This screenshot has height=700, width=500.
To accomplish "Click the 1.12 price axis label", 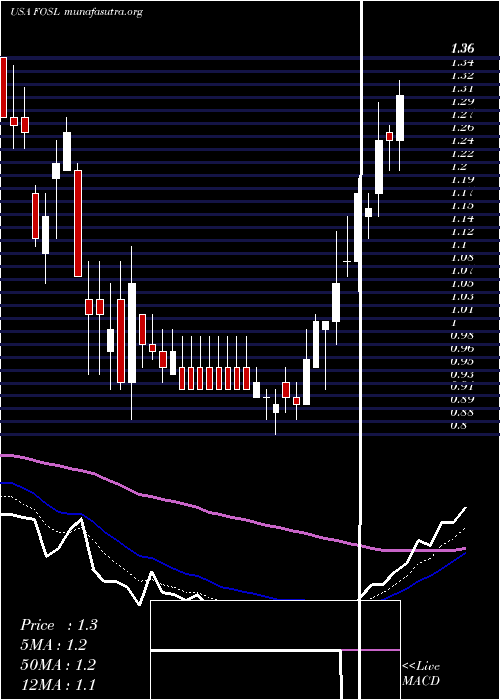I will (463, 231).
